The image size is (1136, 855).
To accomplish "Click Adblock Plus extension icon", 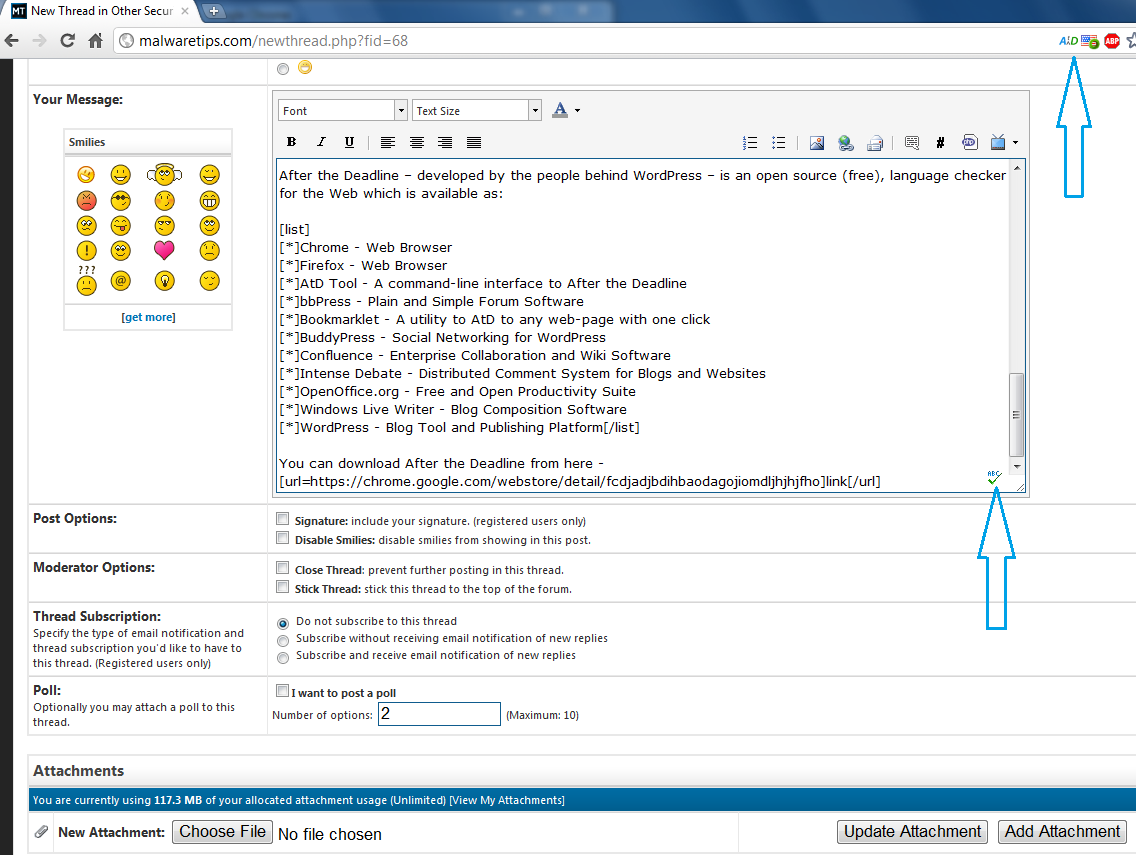I will pyautogui.click(x=1112, y=41).
